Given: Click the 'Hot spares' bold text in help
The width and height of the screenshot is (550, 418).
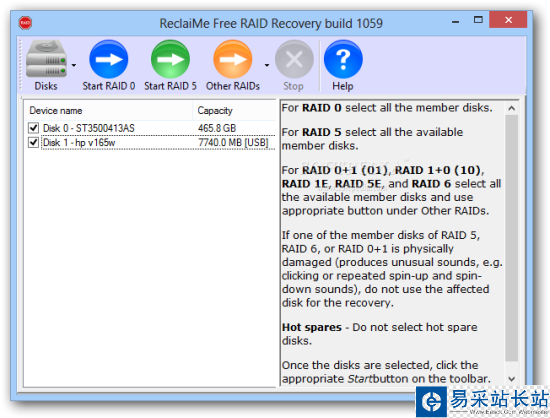Looking at the screenshot, I should [x=311, y=327].
